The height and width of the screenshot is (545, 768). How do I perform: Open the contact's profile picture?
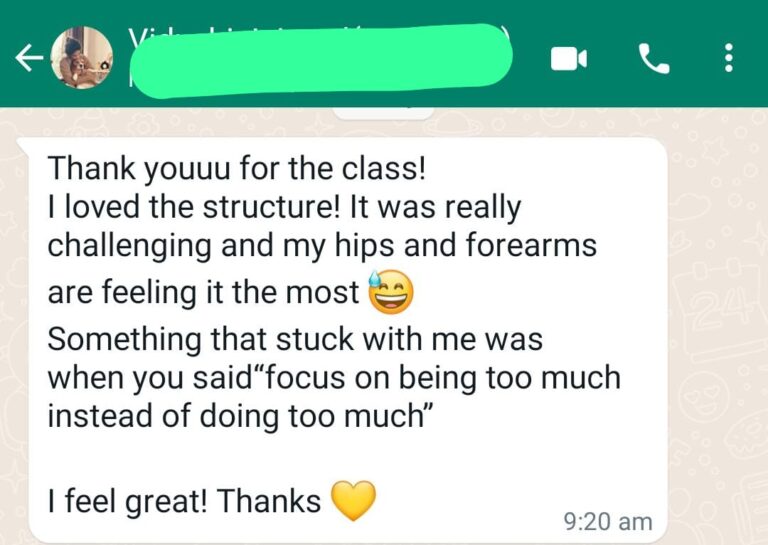coord(82,57)
